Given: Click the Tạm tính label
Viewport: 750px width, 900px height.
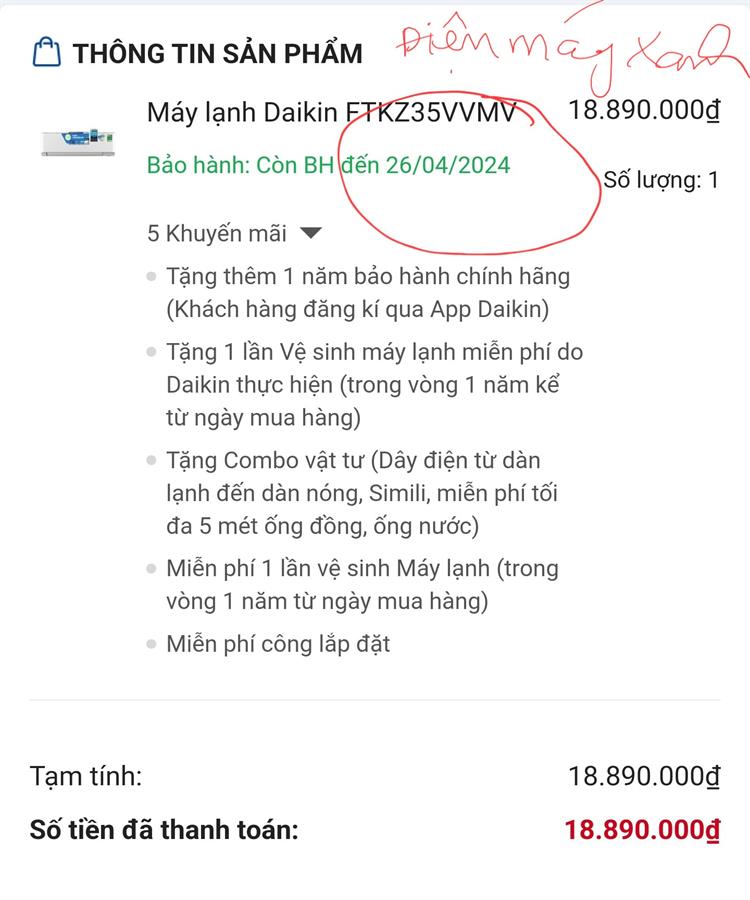Looking at the screenshot, I should click(86, 776).
